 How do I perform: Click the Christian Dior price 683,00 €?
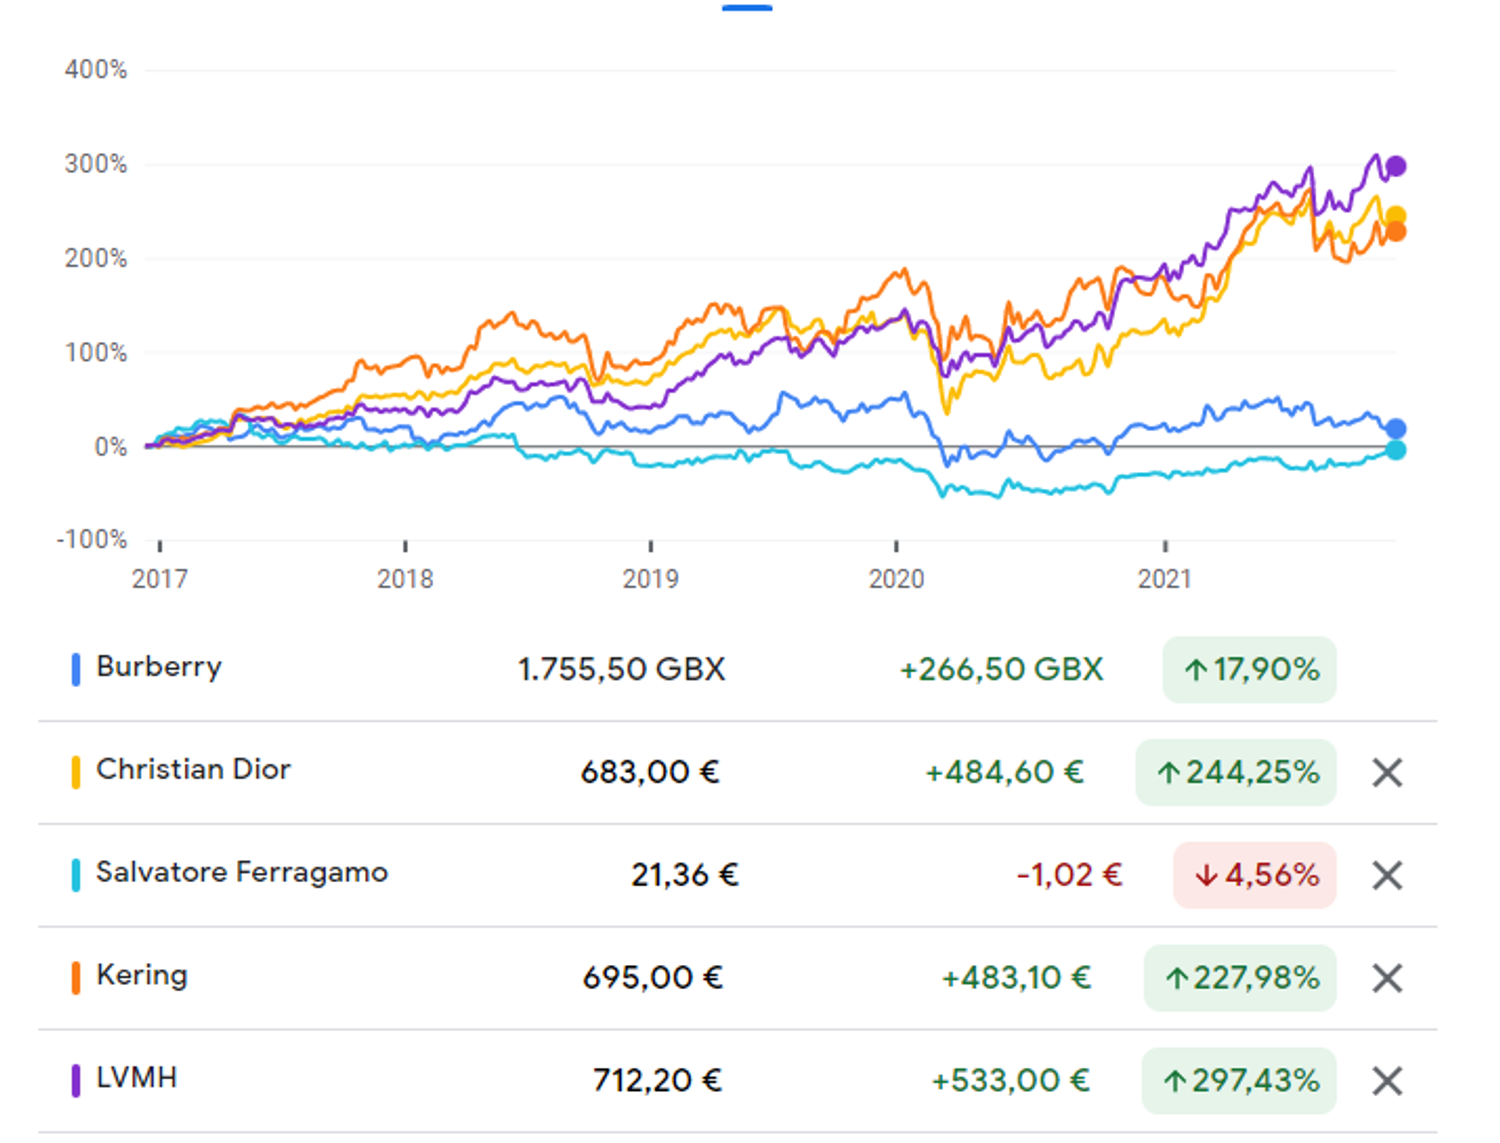coord(650,772)
